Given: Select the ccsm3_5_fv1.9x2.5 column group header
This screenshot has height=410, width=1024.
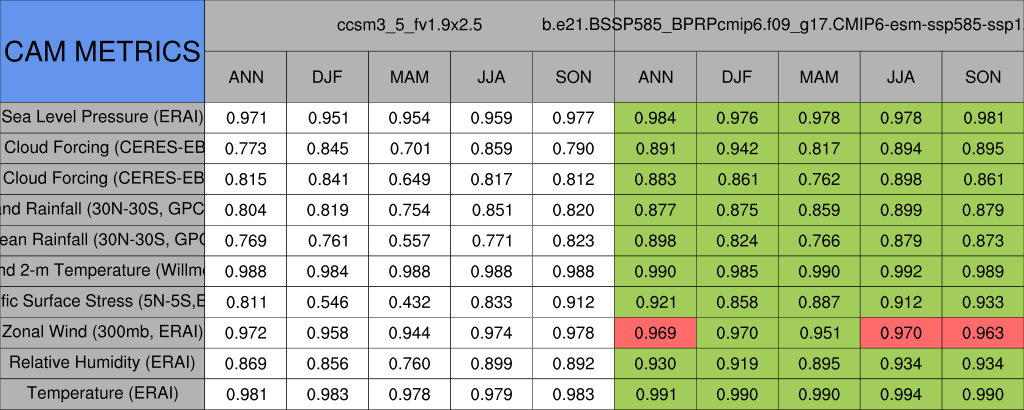Looking at the screenshot, I should coord(409,25).
